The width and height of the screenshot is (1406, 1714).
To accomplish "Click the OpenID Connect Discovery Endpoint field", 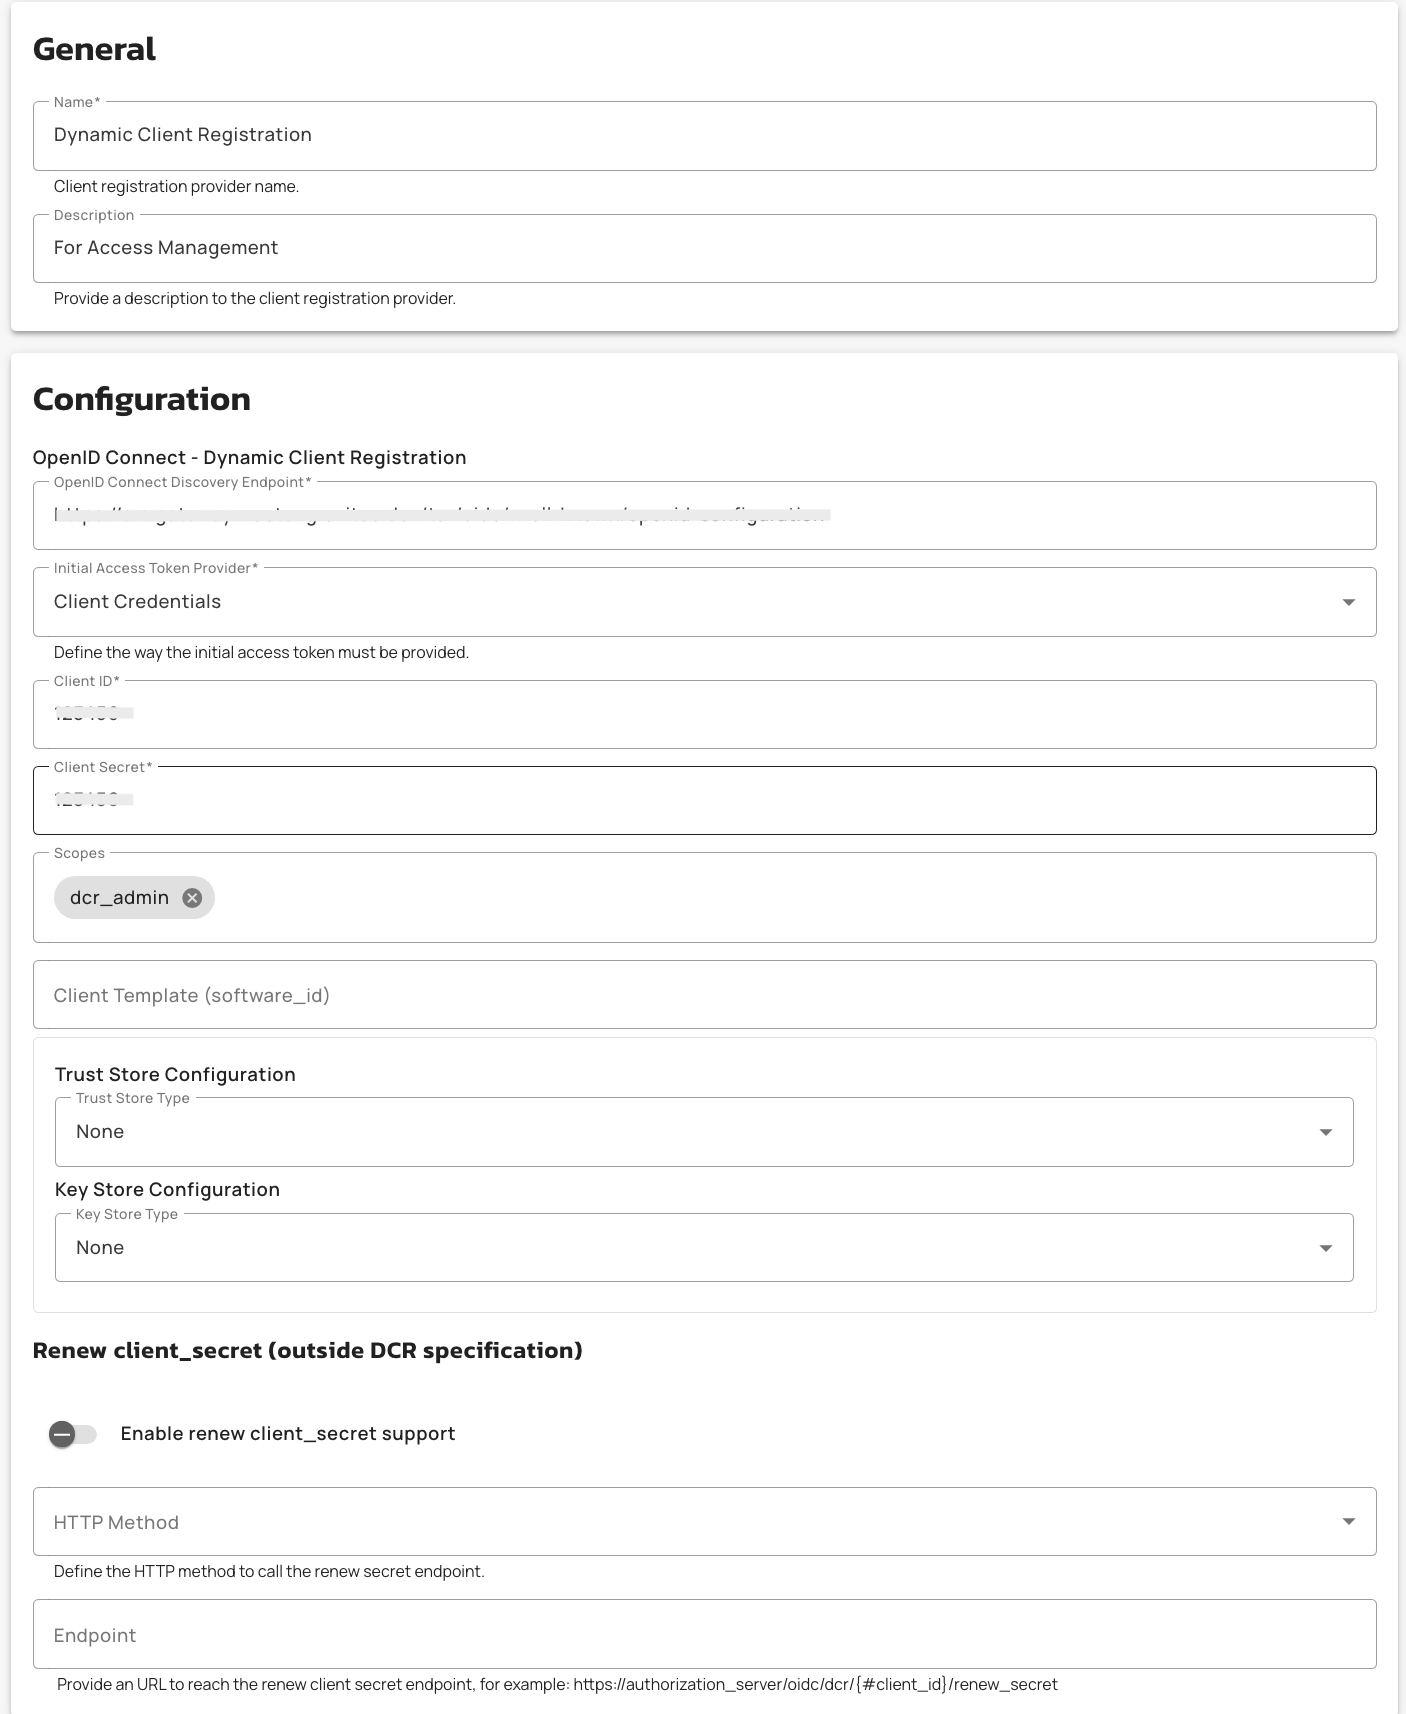I will point(1000,516).
